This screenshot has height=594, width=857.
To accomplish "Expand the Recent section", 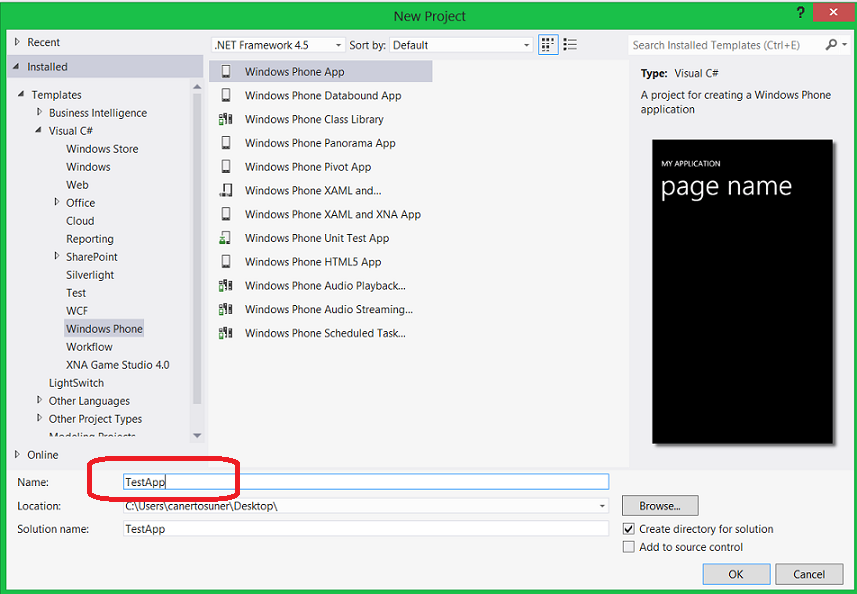I will coord(17,42).
